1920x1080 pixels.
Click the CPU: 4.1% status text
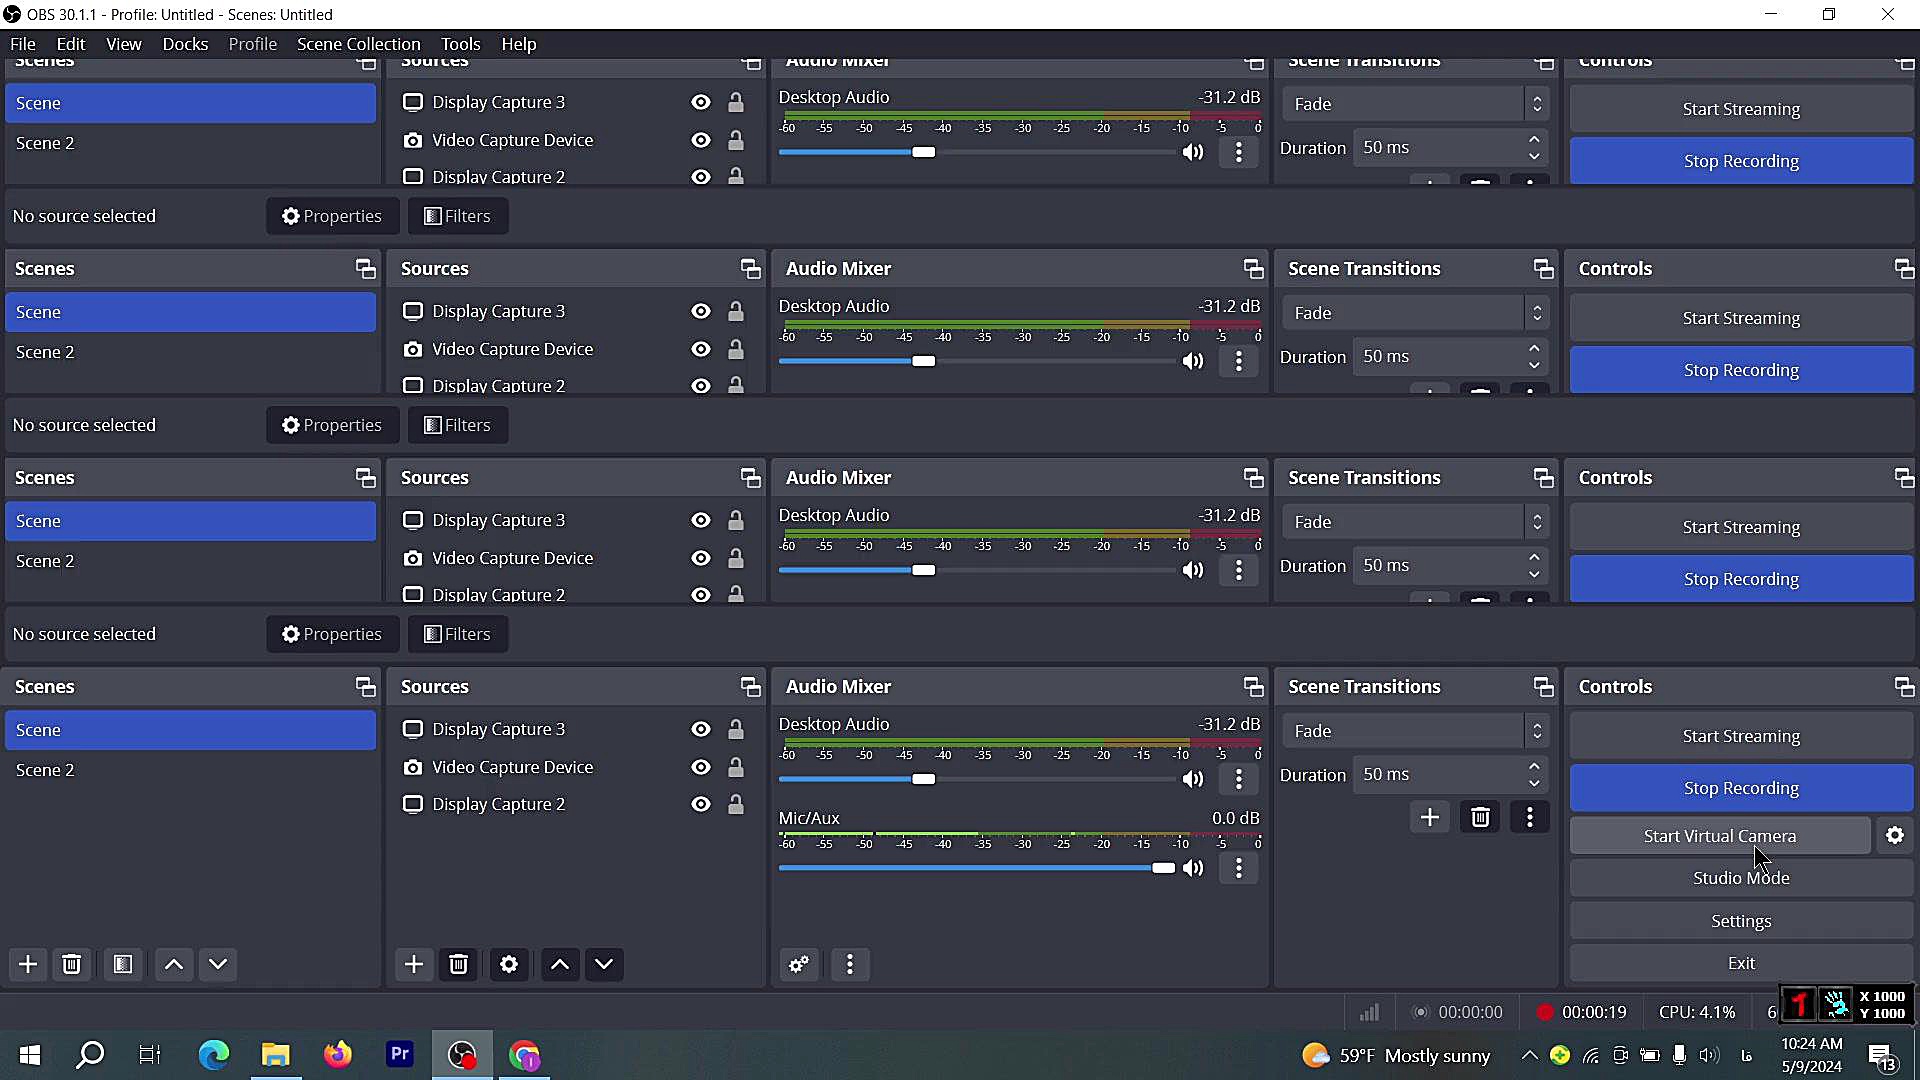pos(1697,1012)
